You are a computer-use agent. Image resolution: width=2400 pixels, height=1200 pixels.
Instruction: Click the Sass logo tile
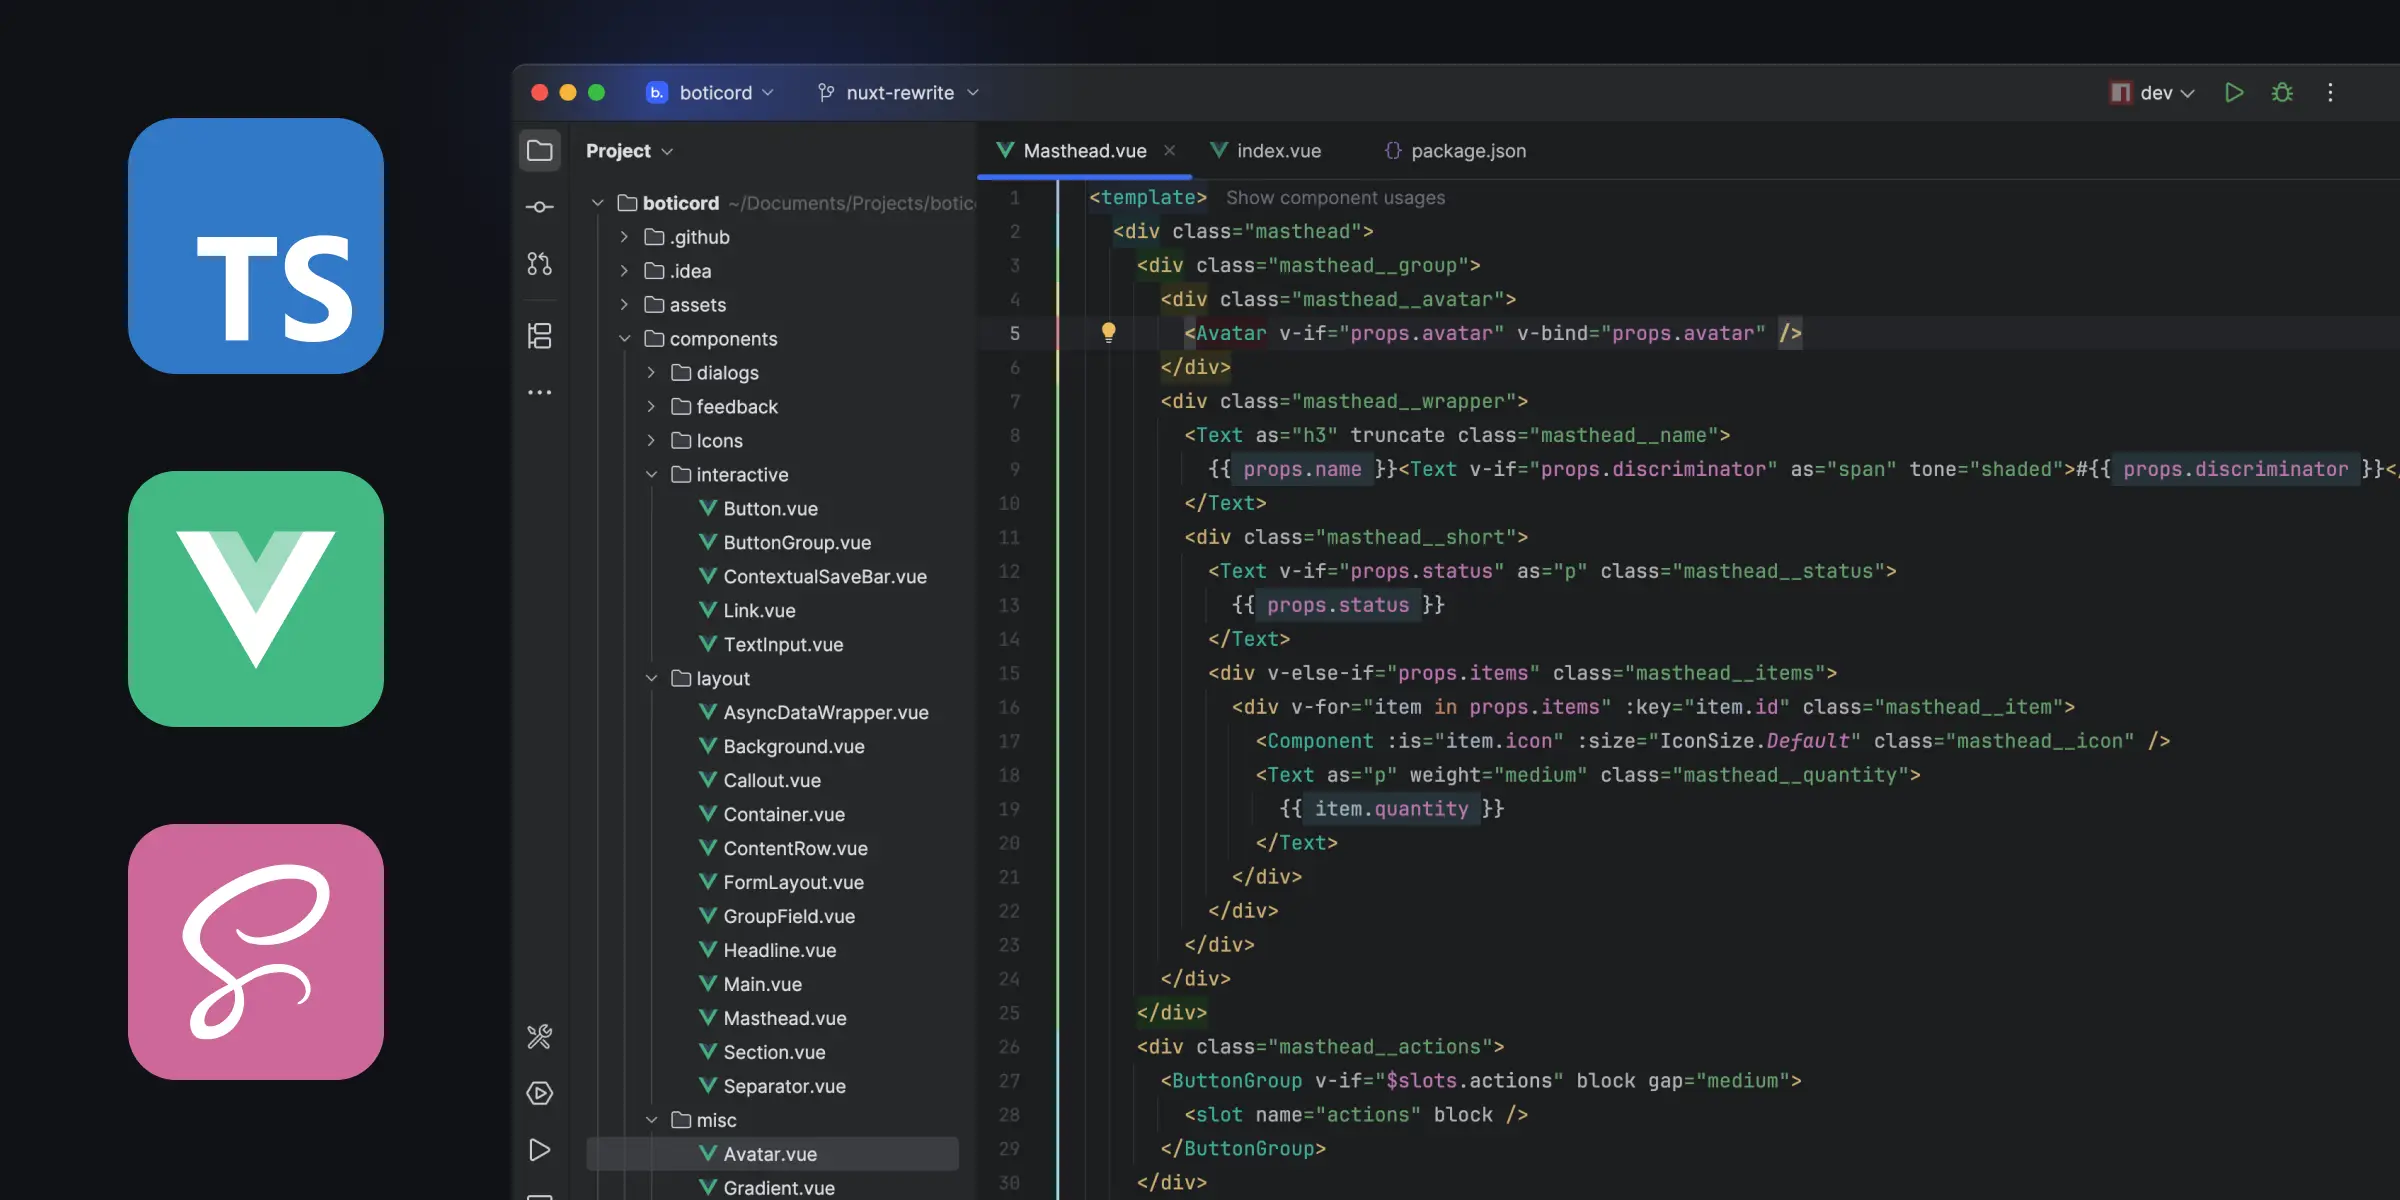point(256,952)
